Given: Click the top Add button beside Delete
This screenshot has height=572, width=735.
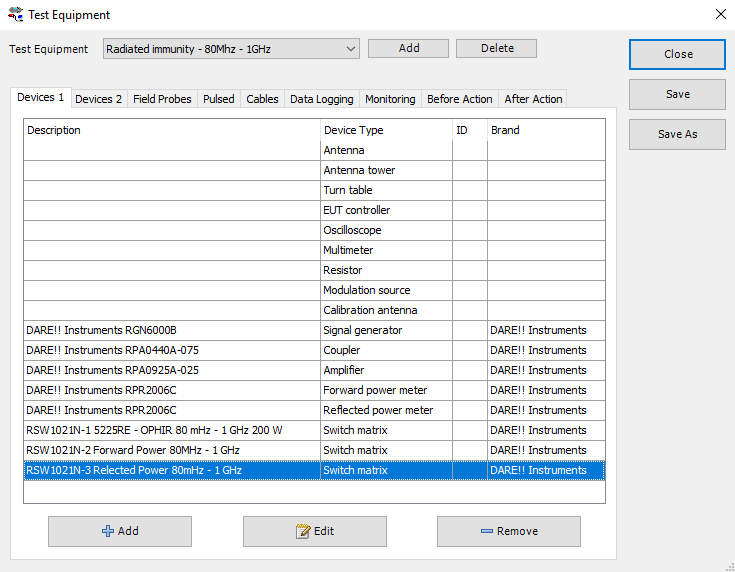Looking at the screenshot, I should pyautogui.click(x=408, y=48).
